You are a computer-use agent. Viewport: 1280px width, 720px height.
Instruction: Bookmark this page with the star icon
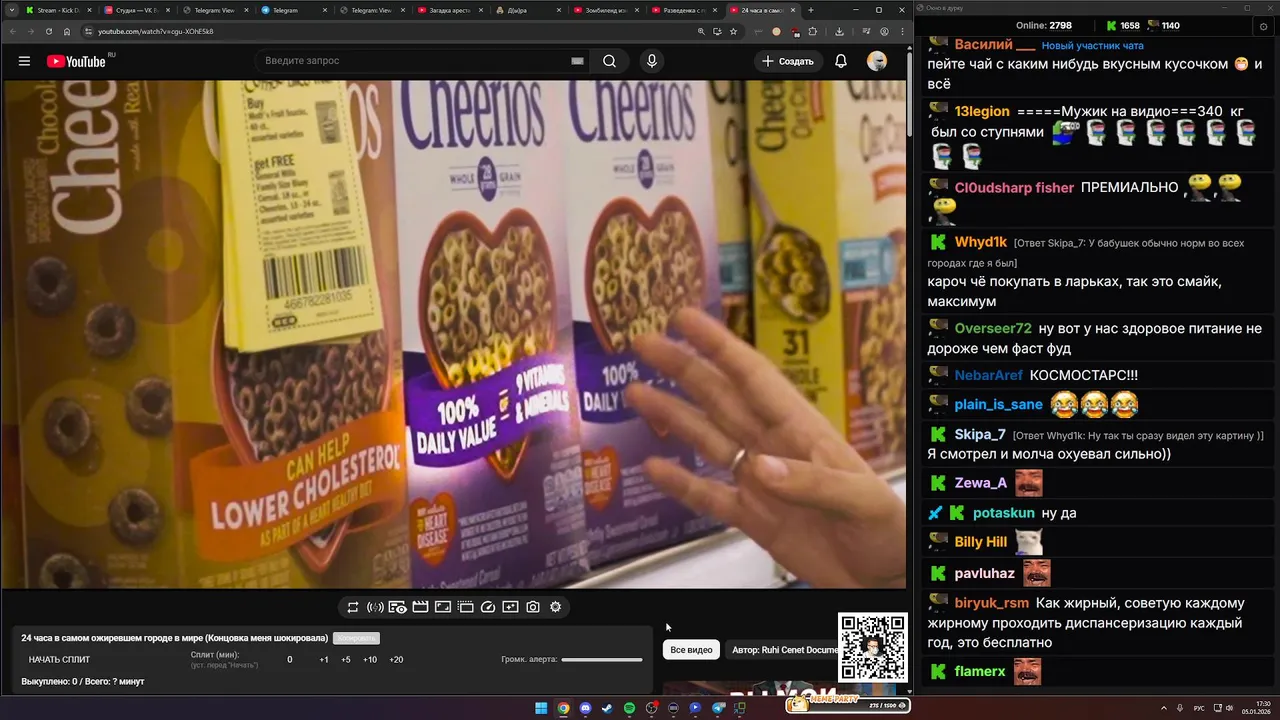pyautogui.click(x=733, y=31)
